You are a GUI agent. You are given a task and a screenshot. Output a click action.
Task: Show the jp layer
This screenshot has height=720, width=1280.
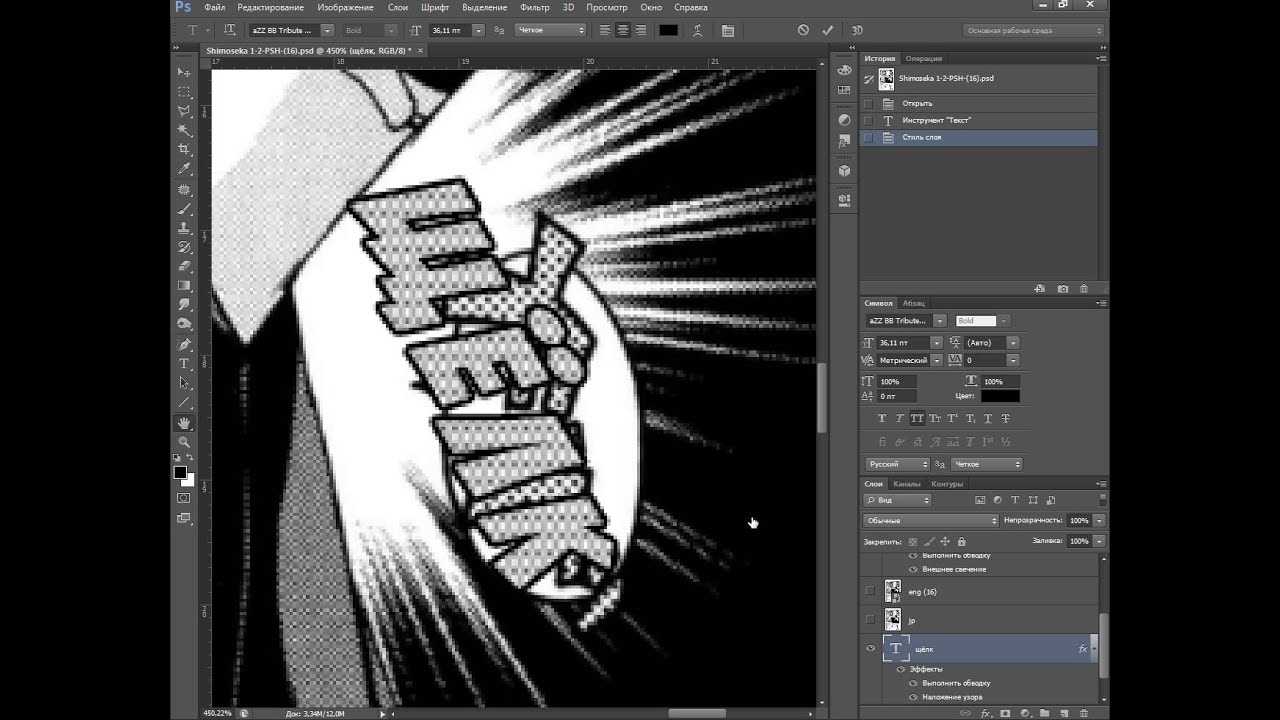tap(870, 620)
